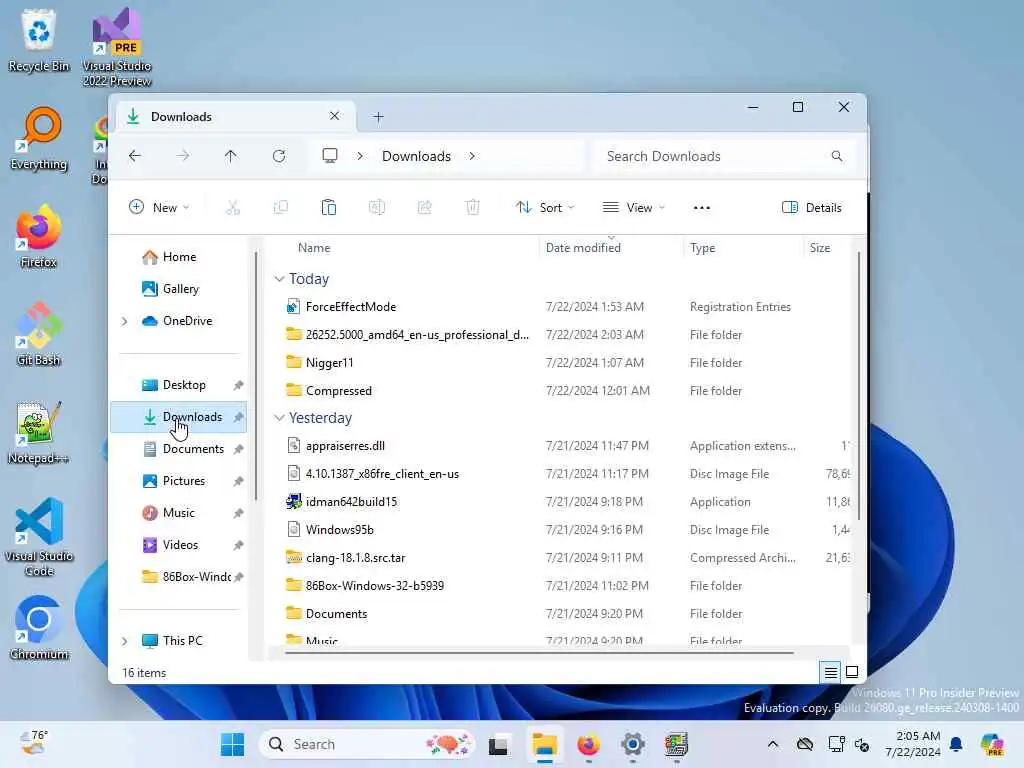Click the Share icon in toolbar

pos(424,208)
